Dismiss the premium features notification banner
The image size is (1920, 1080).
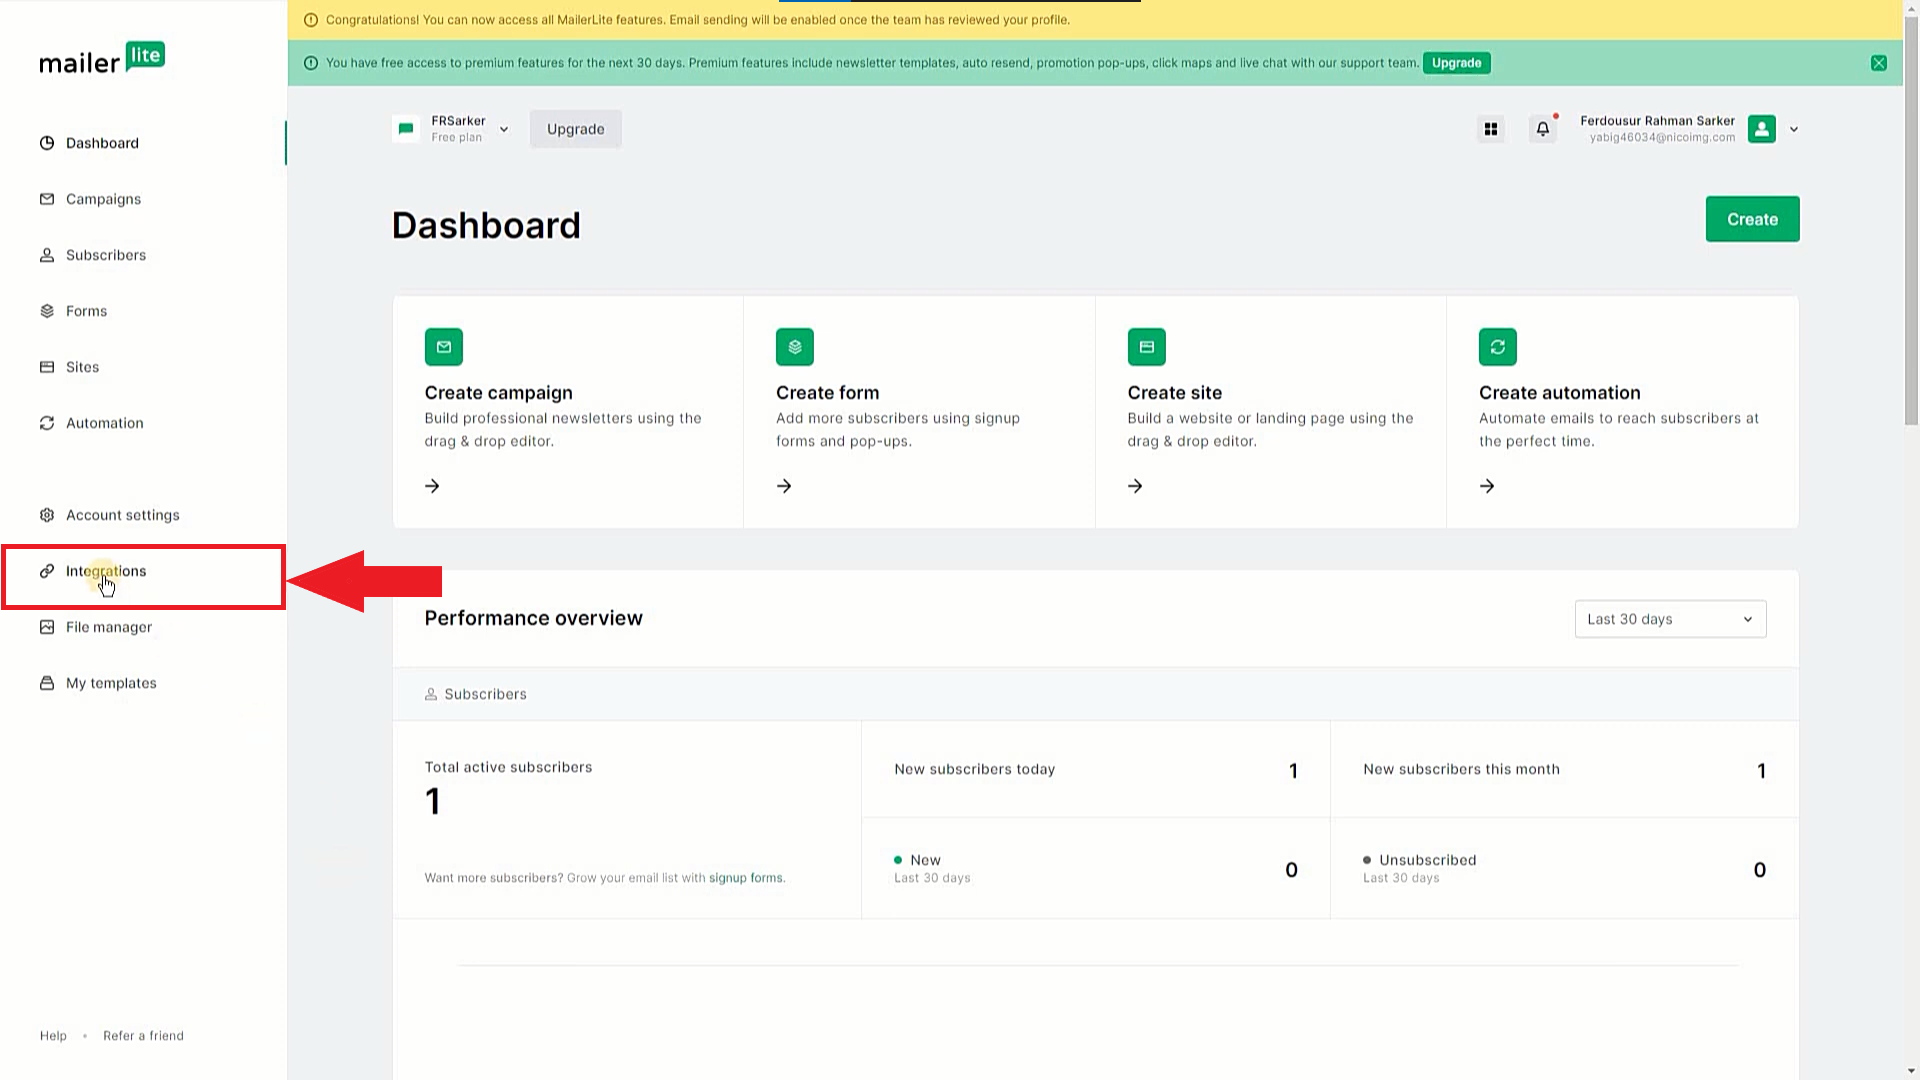(1879, 62)
